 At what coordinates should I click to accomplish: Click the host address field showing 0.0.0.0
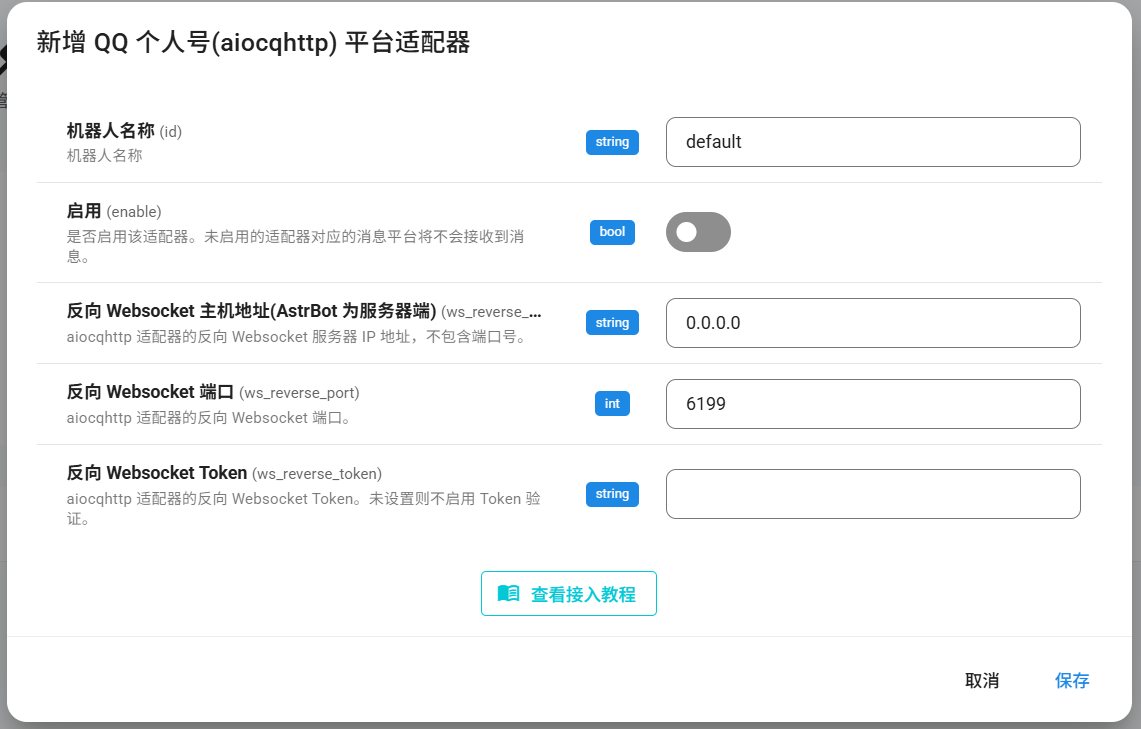872,322
